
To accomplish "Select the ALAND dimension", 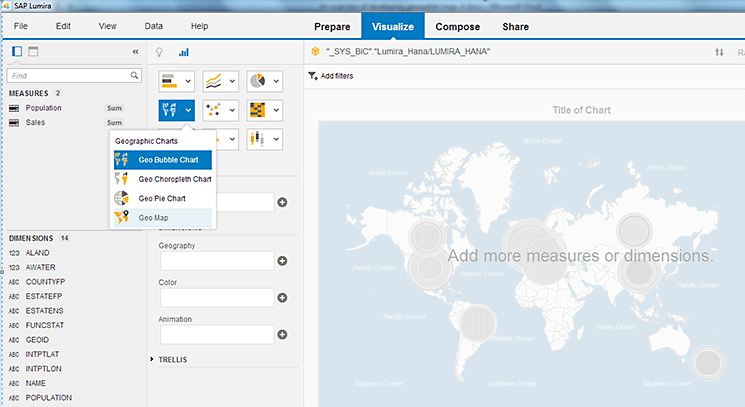I will pos(37,253).
